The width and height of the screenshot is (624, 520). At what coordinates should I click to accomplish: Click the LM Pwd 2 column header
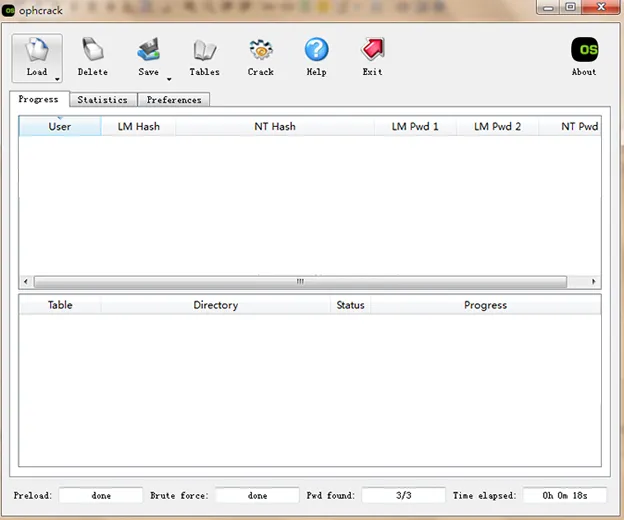(497, 127)
